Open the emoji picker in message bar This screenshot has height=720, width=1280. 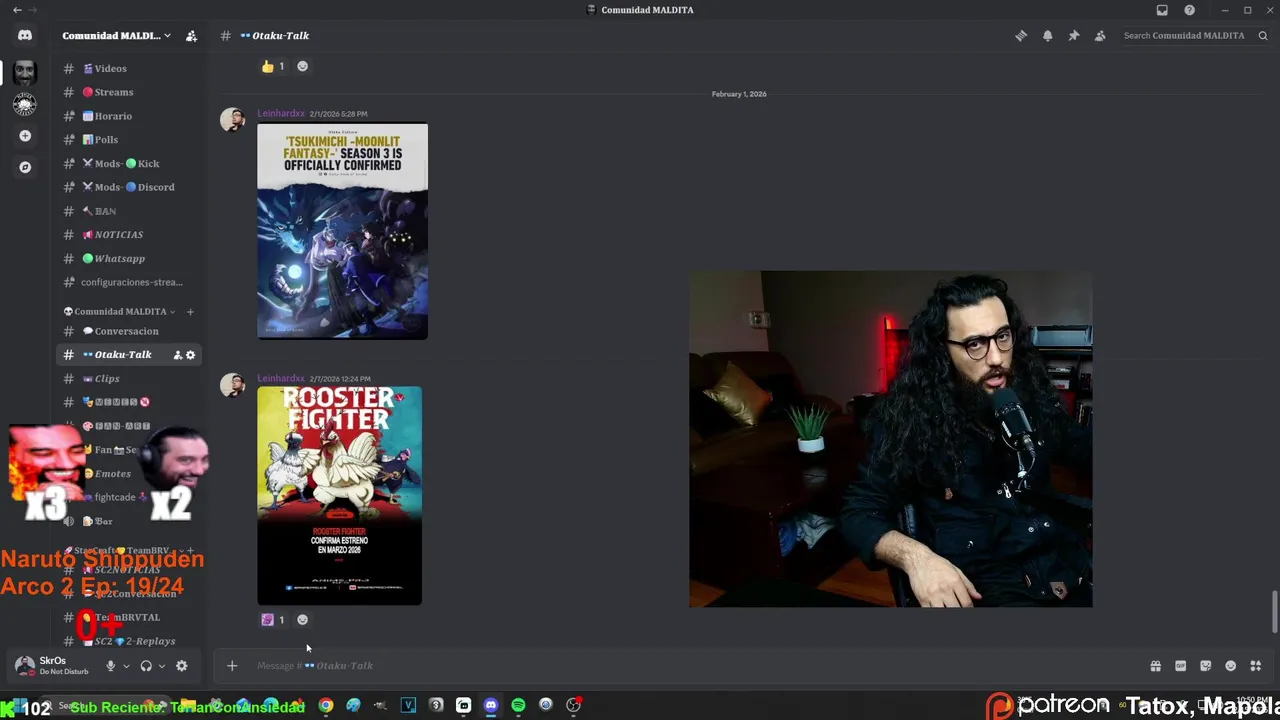pos(1230,666)
